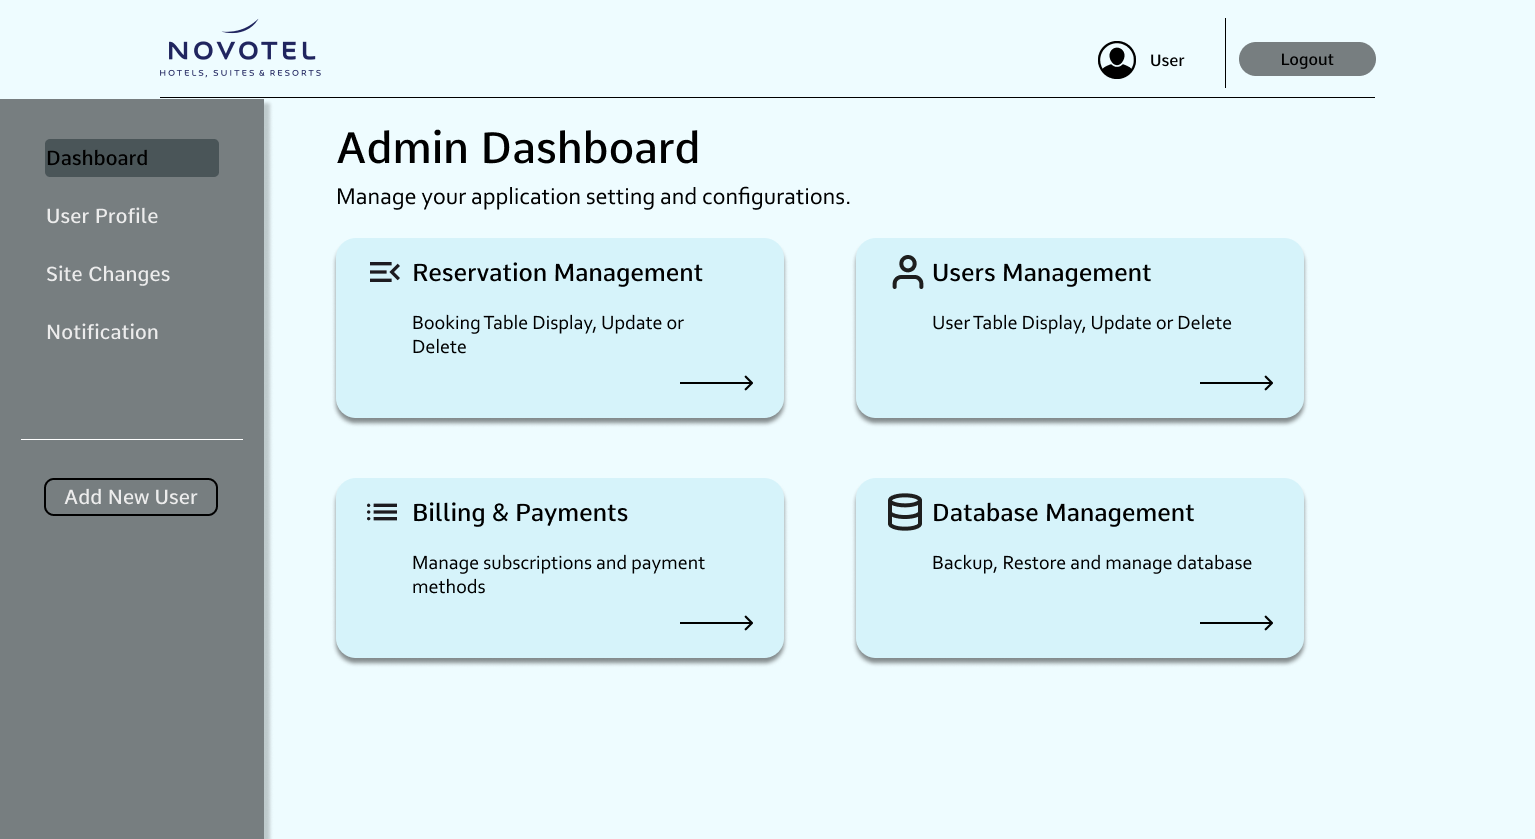Click "Booking Table Display, Update or Delete" text
The width and height of the screenshot is (1535, 839).
(x=548, y=335)
